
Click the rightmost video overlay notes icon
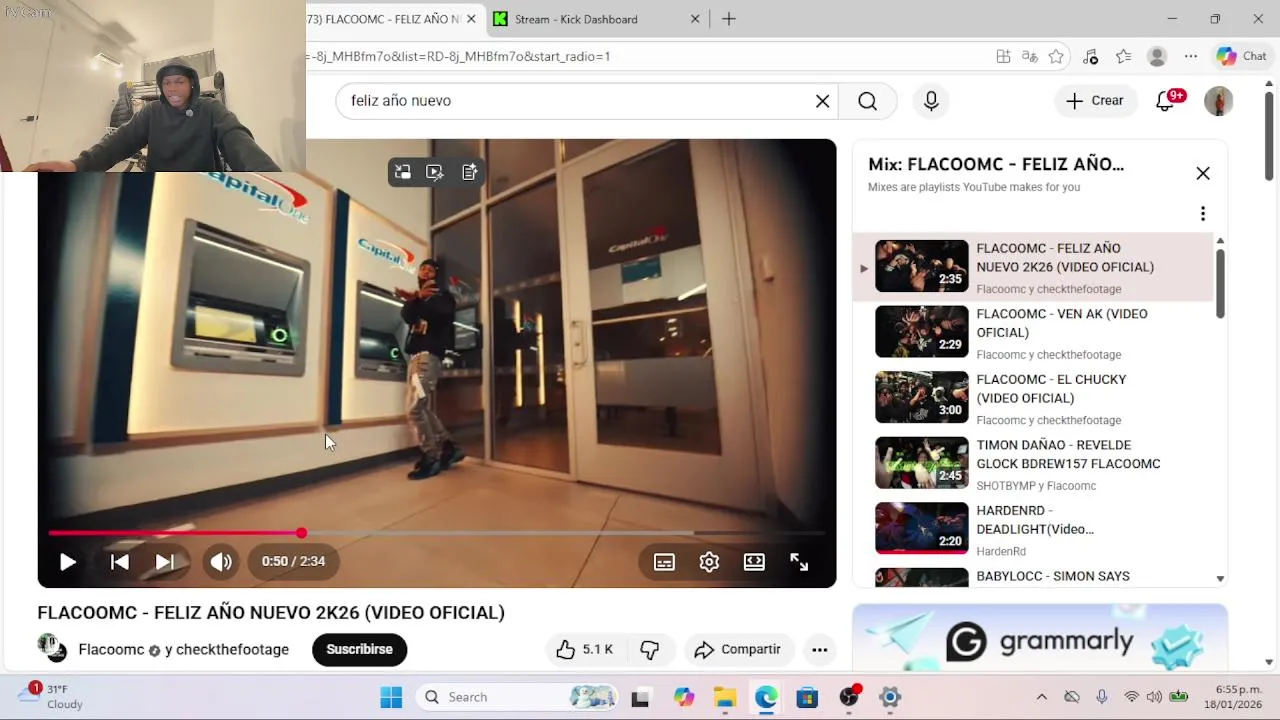tap(469, 172)
